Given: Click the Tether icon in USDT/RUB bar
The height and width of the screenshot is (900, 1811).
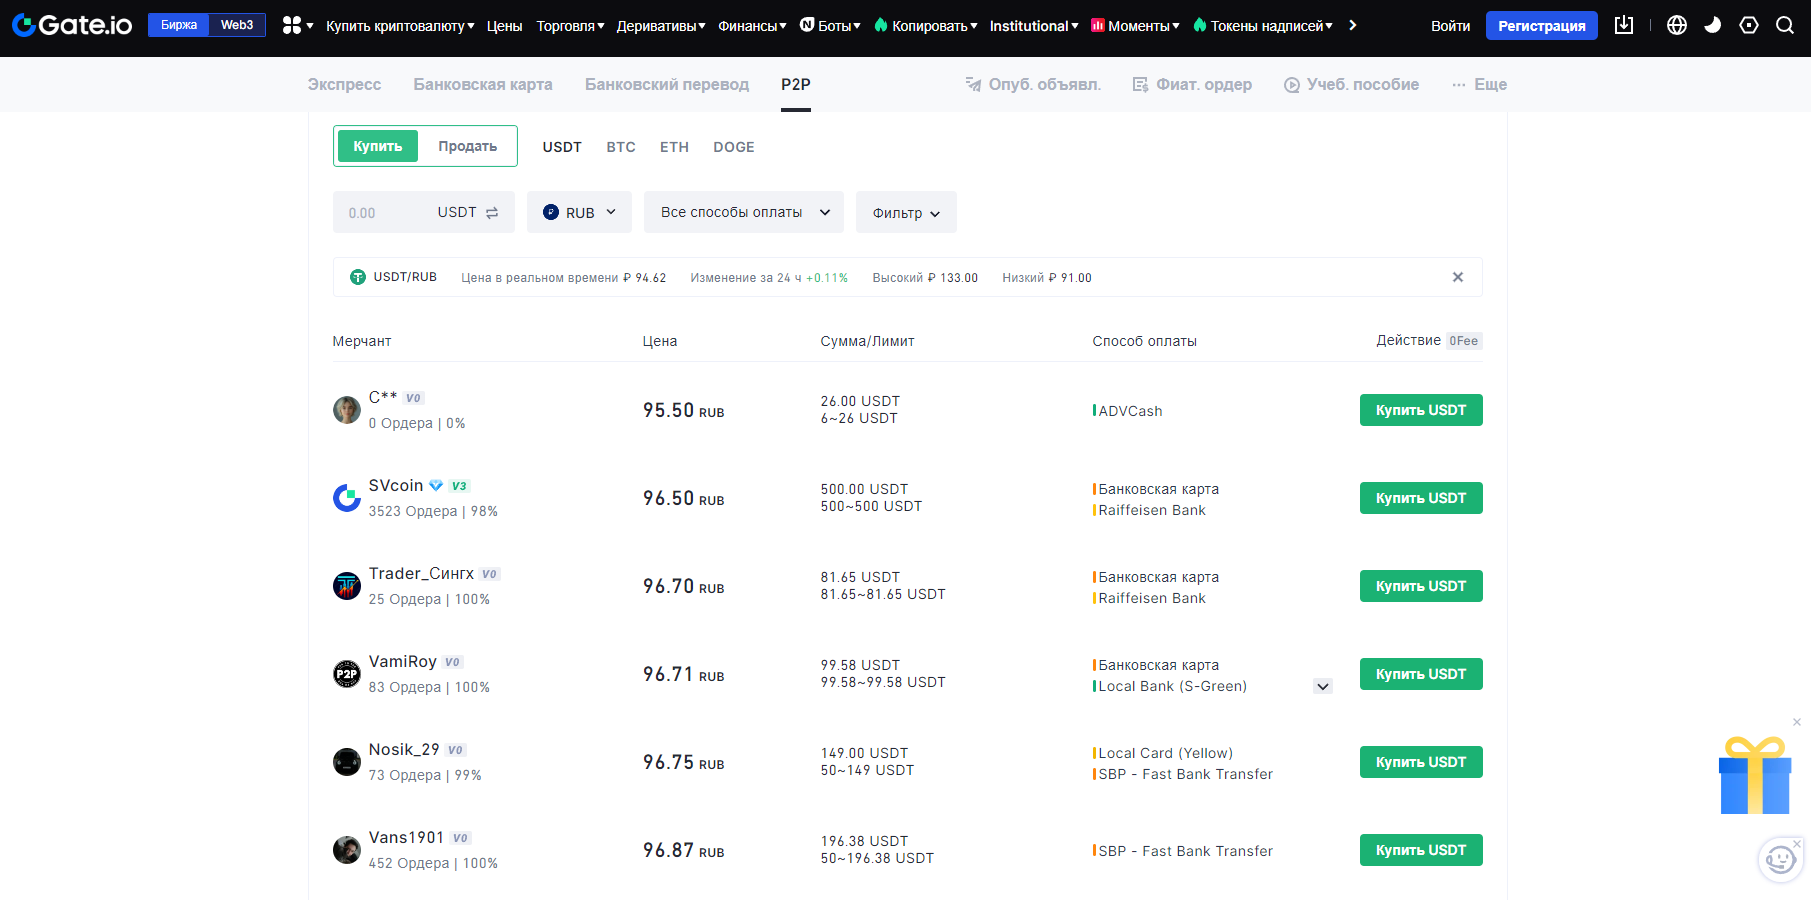Looking at the screenshot, I should point(358,277).
